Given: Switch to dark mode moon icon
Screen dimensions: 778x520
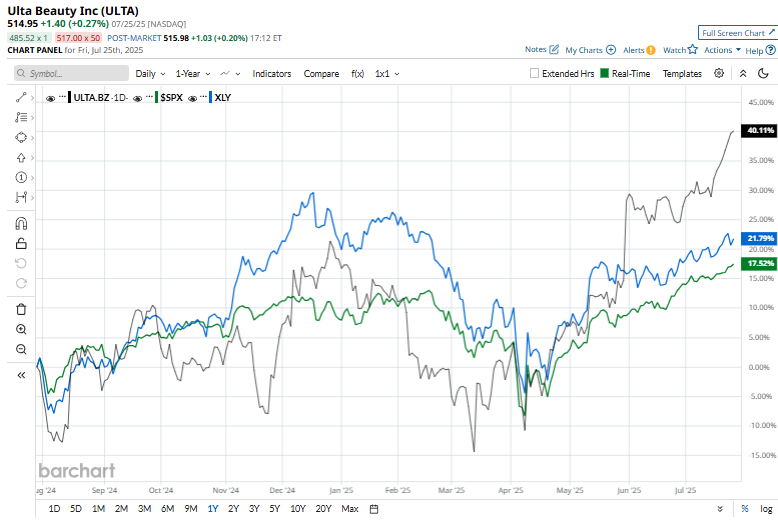Looking at the screenshot, I should 763,73.
